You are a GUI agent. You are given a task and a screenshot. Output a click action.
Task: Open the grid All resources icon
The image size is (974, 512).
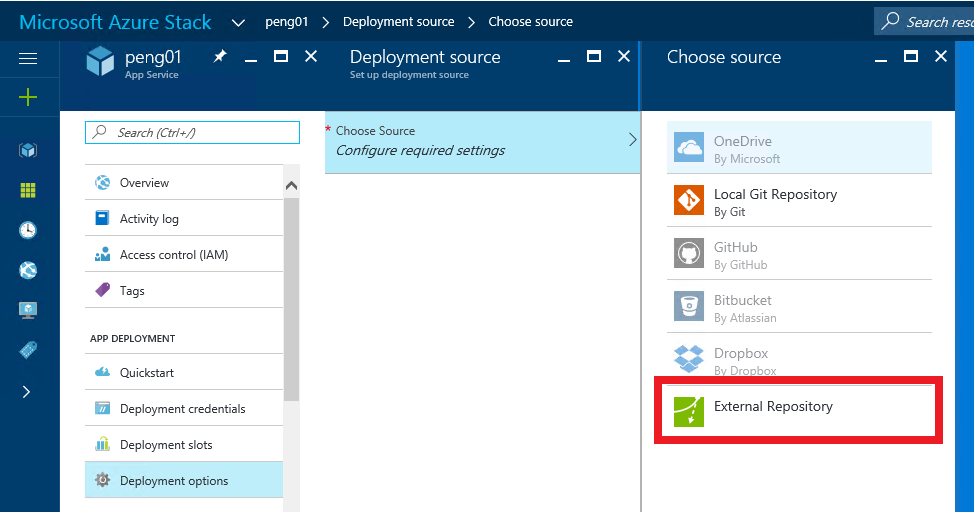tap(28, 190)
